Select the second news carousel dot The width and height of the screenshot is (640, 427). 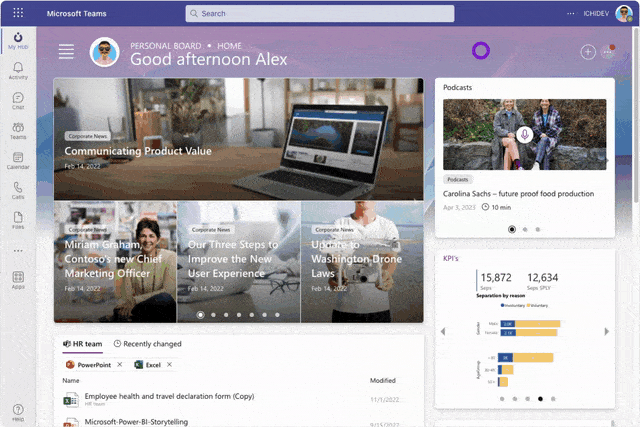(213, 315)
